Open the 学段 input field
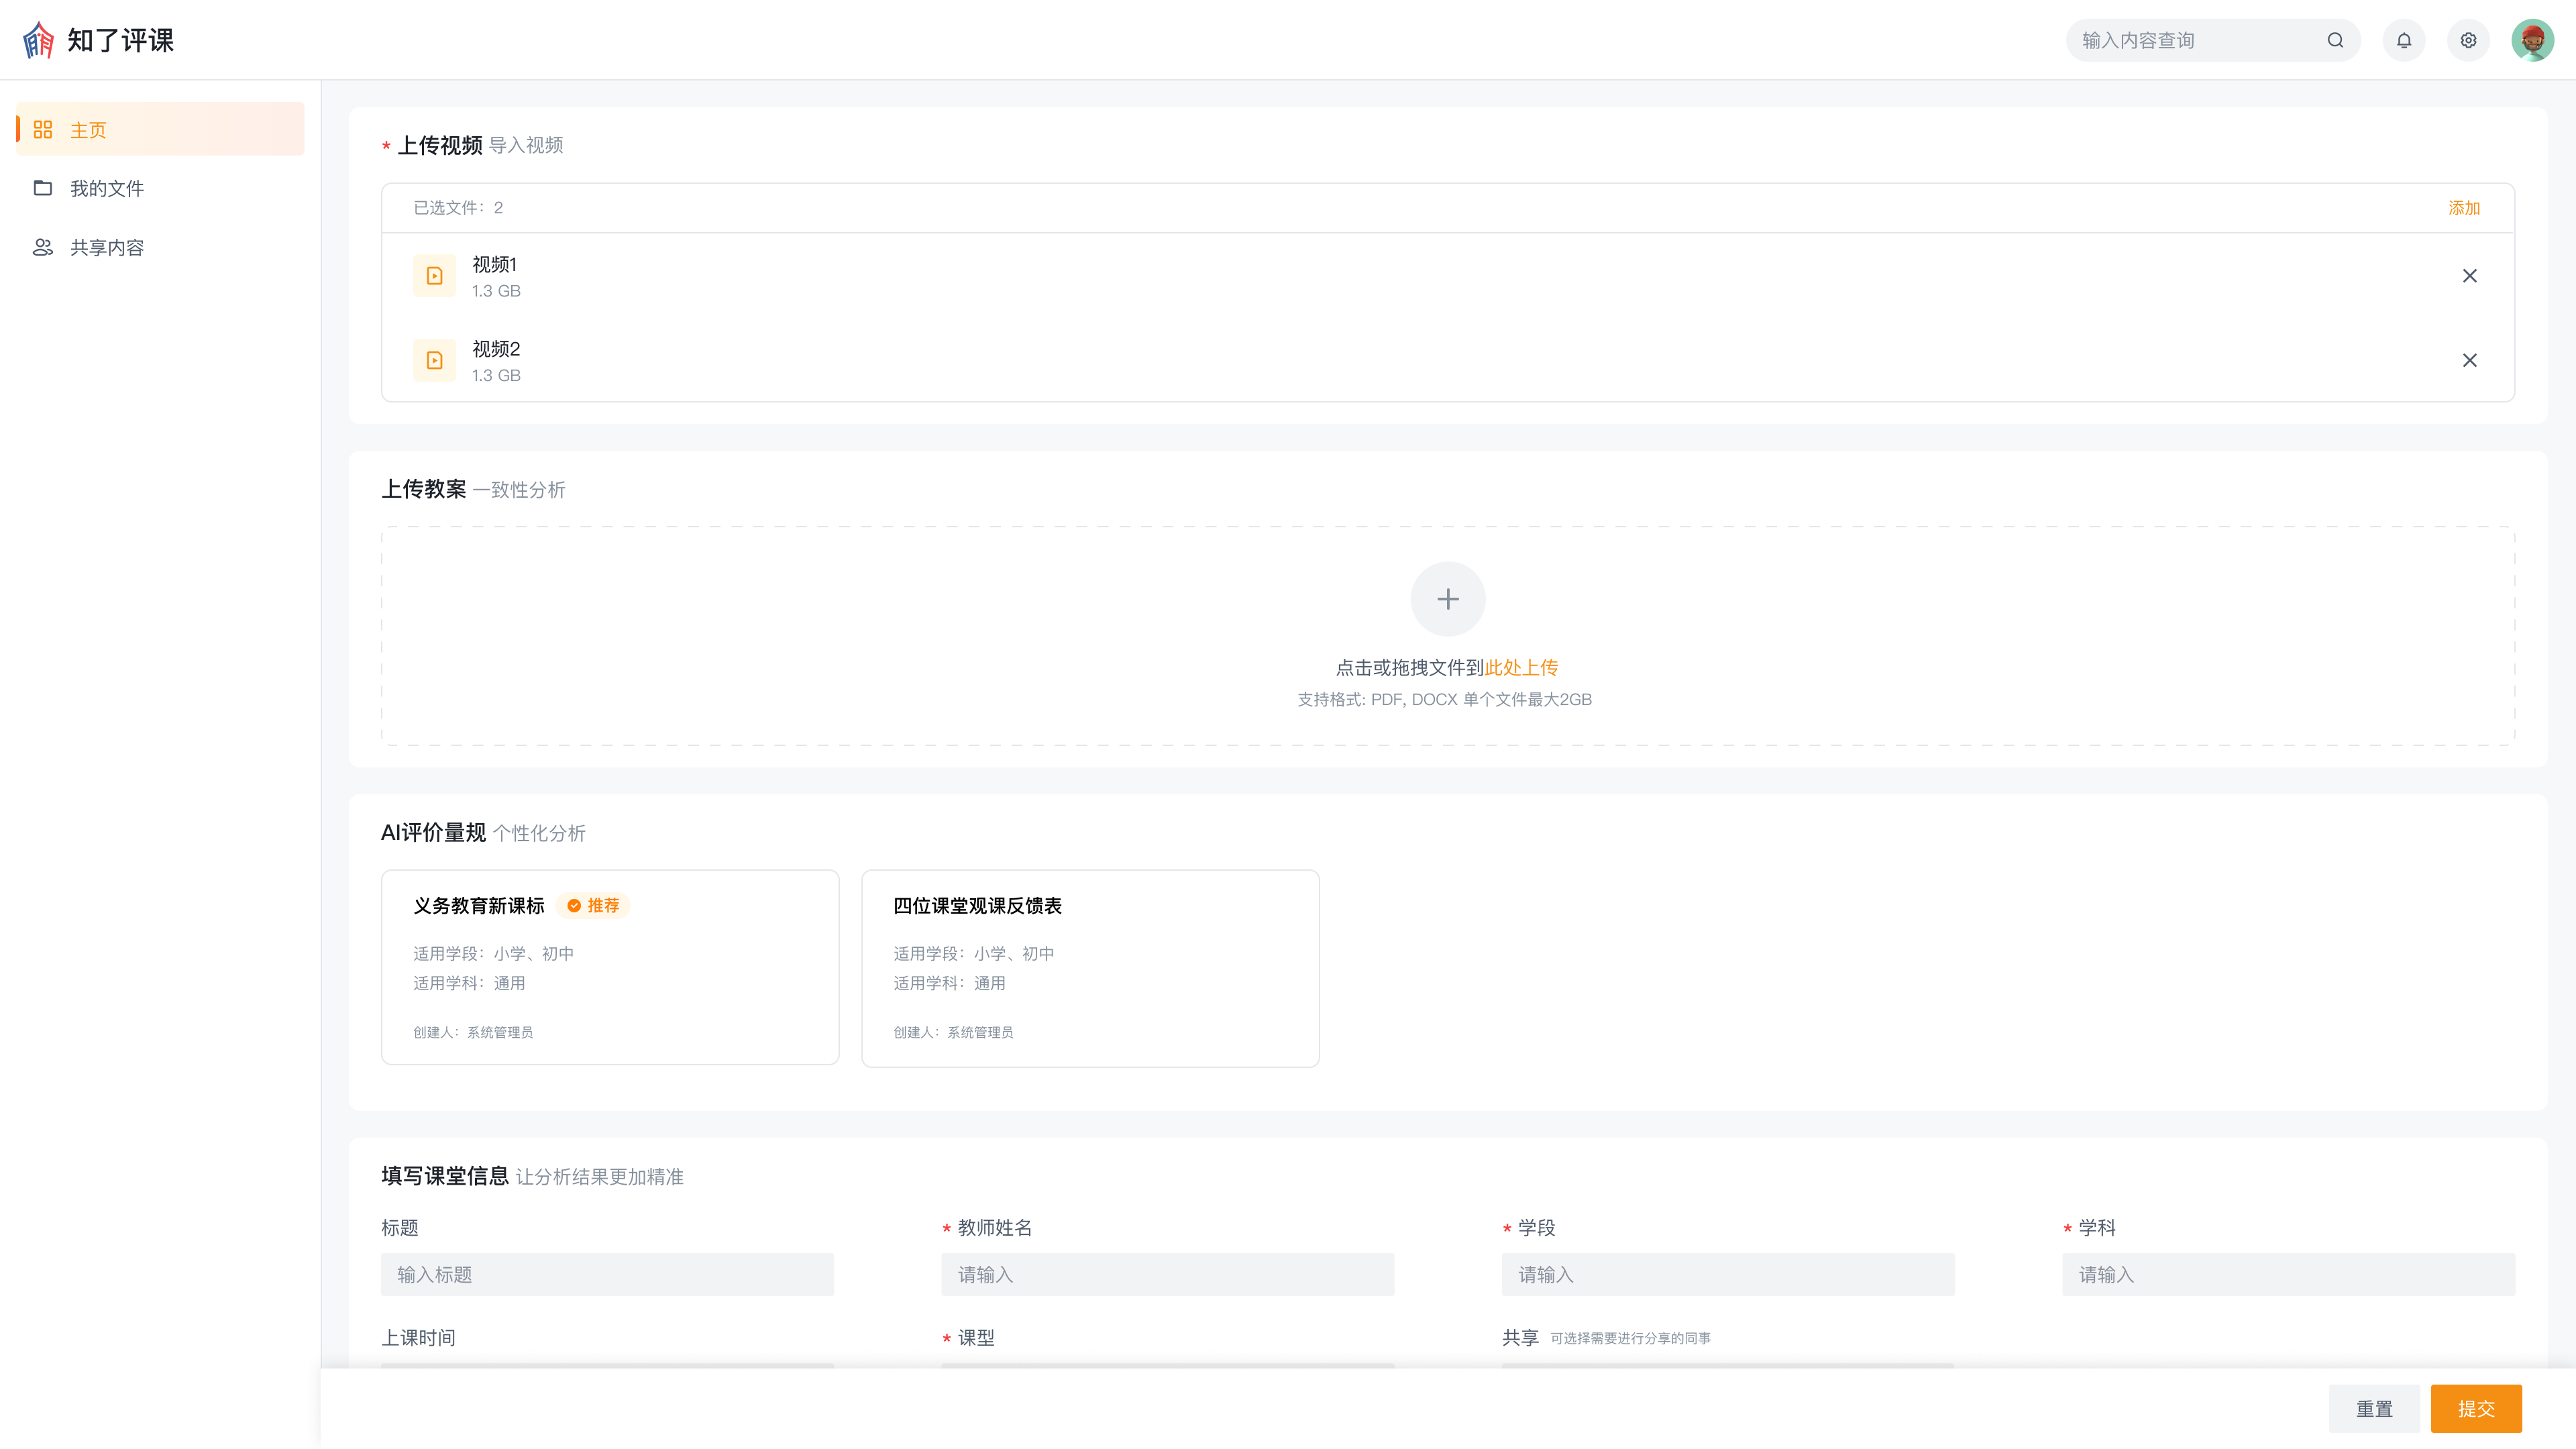Image resolution: width=2576 pixels, height=1449 pixels. (x=1727, y=1275)
